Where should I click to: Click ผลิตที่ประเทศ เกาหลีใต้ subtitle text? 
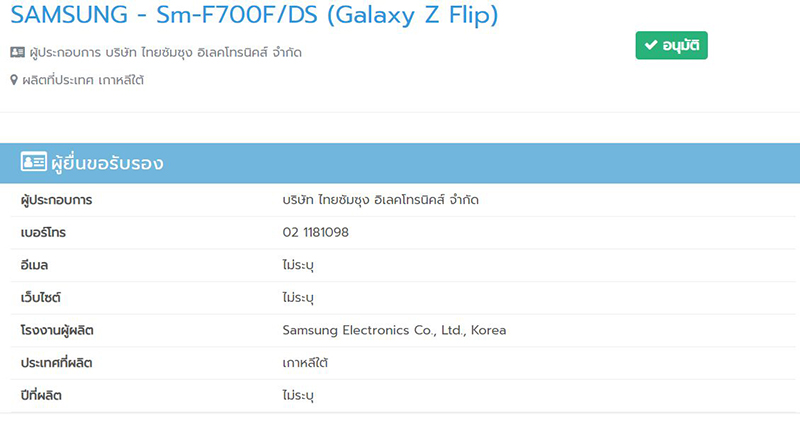83,80
